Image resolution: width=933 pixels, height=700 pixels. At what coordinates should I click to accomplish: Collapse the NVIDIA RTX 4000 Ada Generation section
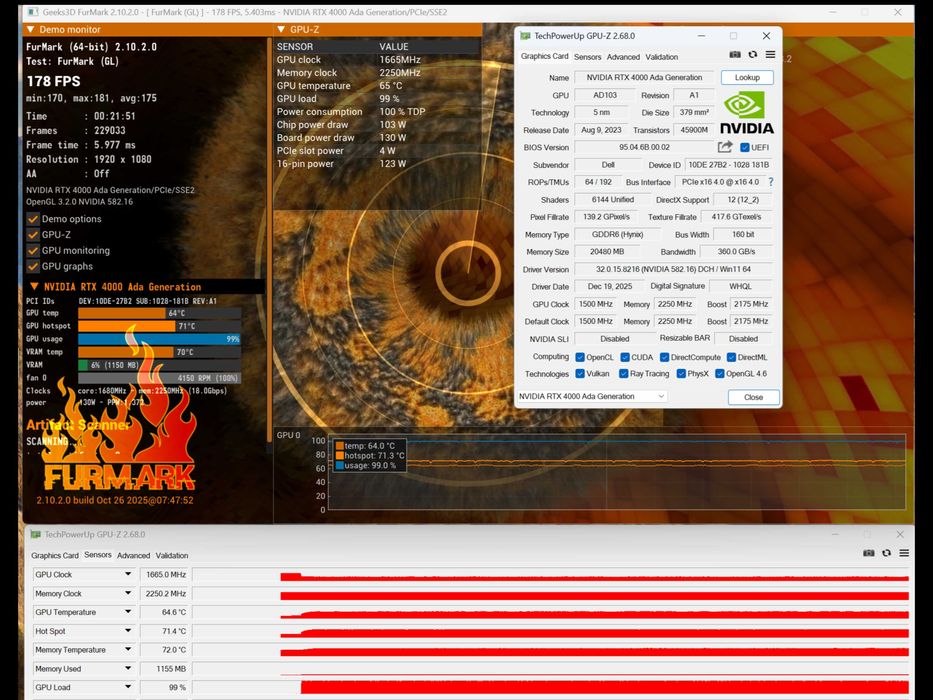pyautogui.click(x=34, y=286)
